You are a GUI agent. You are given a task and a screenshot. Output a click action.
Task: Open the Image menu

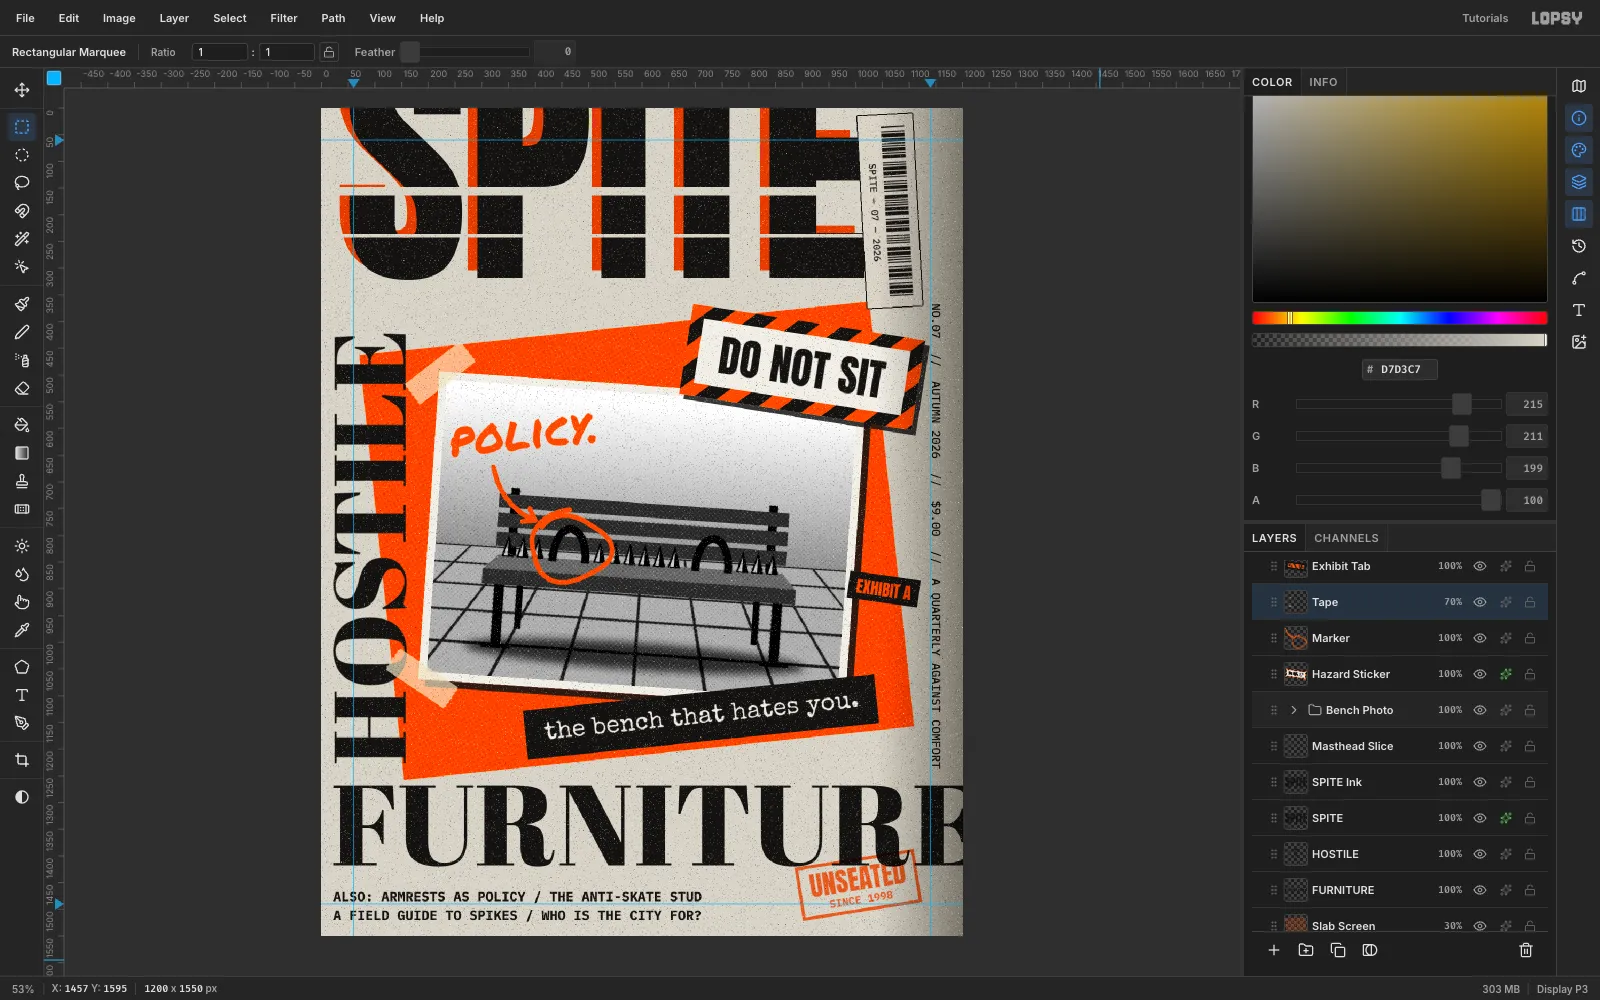coord(119,18)
